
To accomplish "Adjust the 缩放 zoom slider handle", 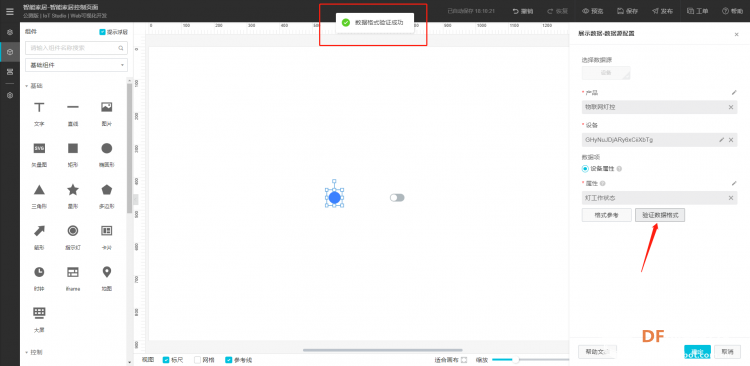I will [x=516, y=360].
